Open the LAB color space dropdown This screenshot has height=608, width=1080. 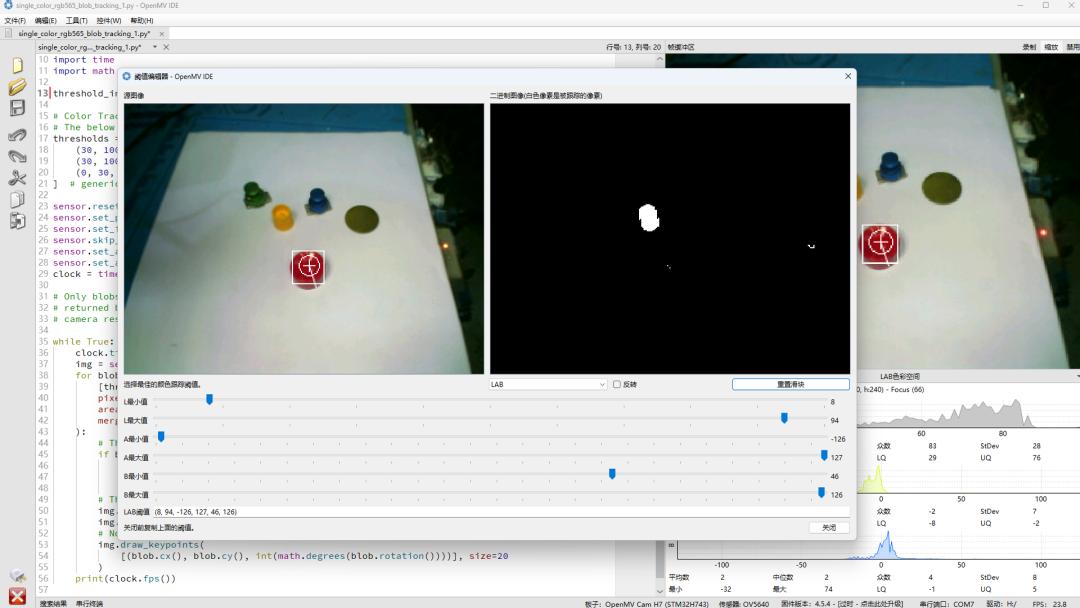[x=548, y=384]
